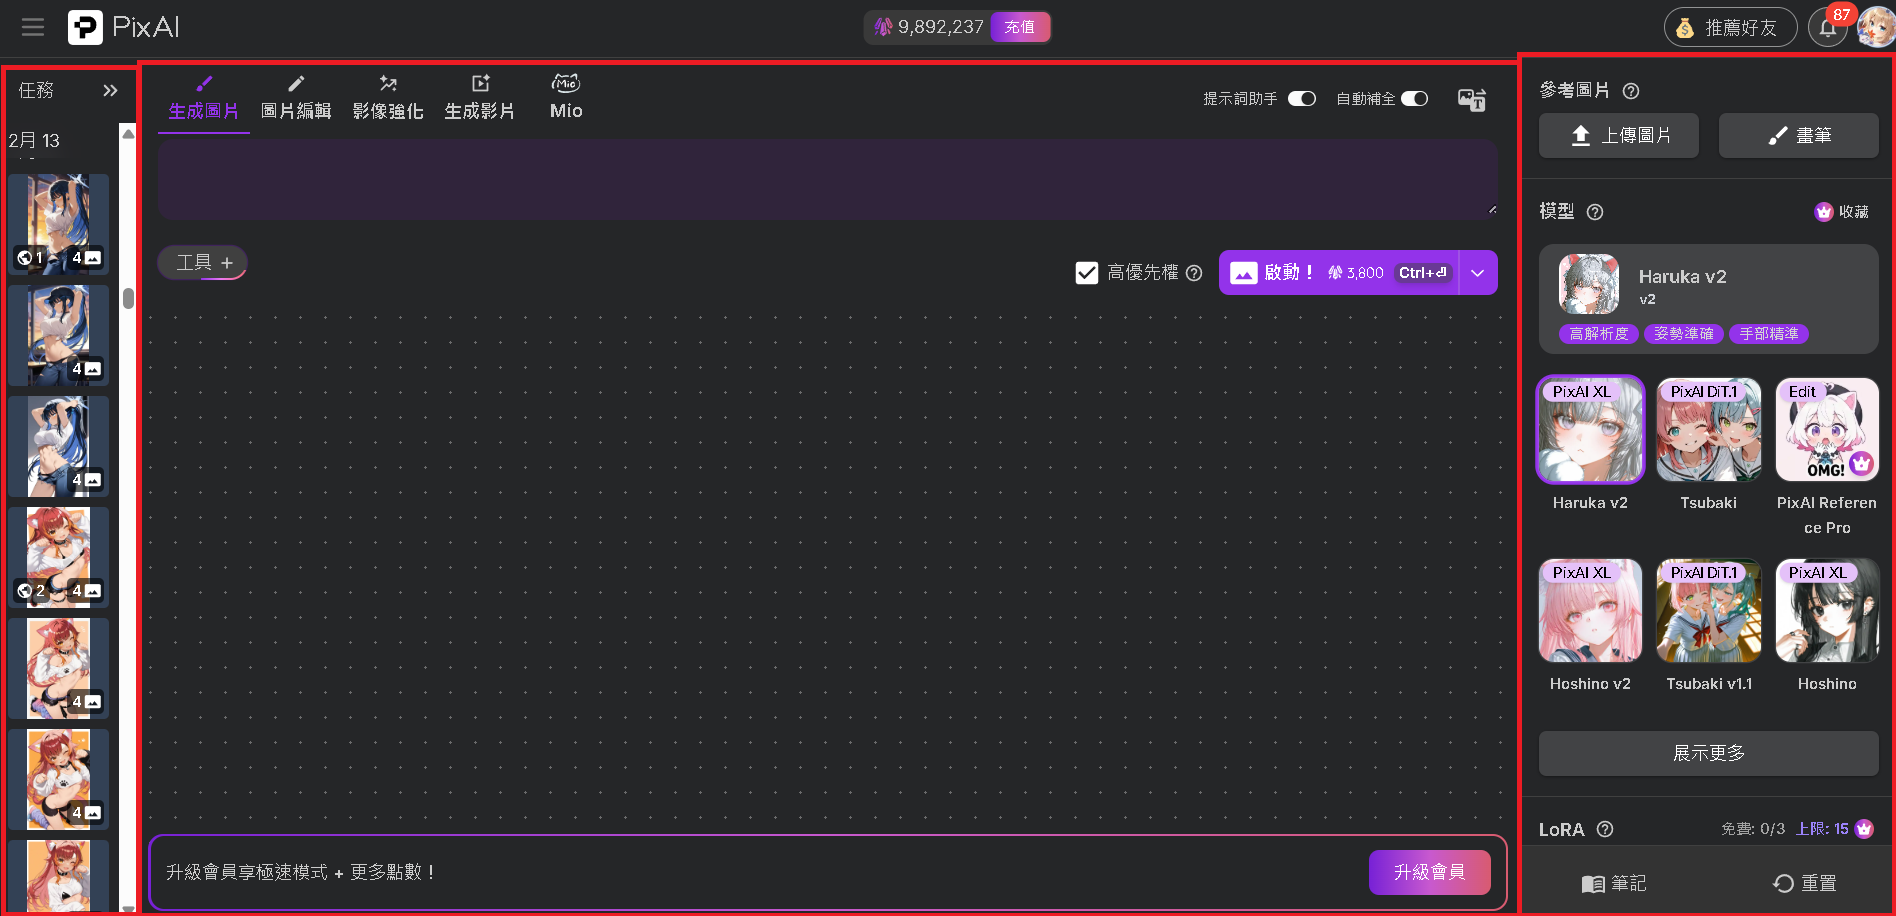This screenshot has height=916, width=1896.
Task: Switch to the 生成影片 tab
Action: [480, 98]
